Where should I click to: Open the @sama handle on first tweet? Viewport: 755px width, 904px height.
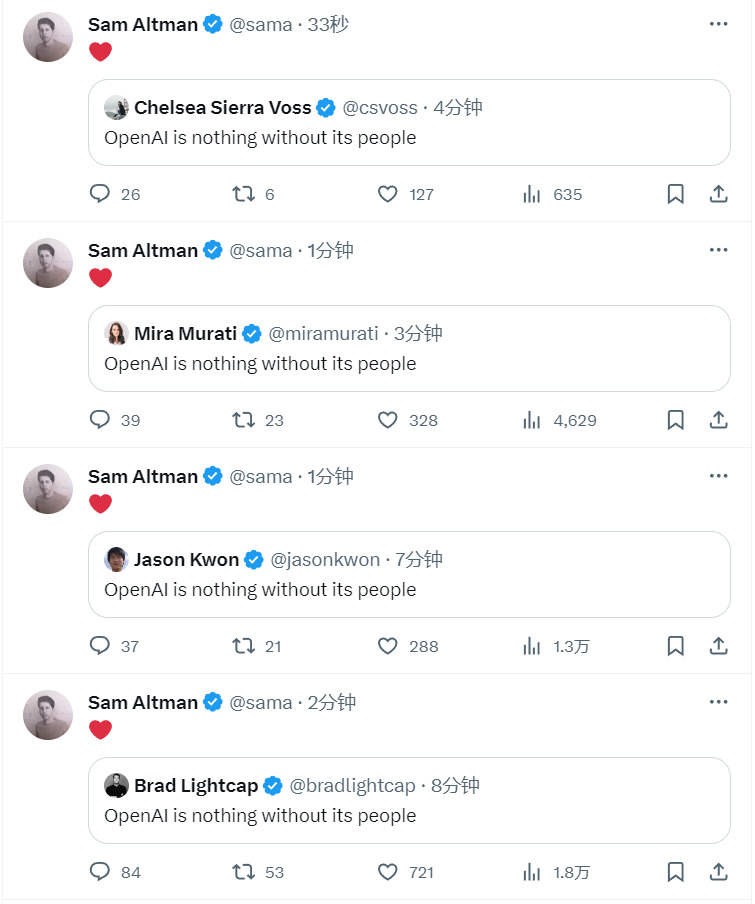(x=261, y=25)
